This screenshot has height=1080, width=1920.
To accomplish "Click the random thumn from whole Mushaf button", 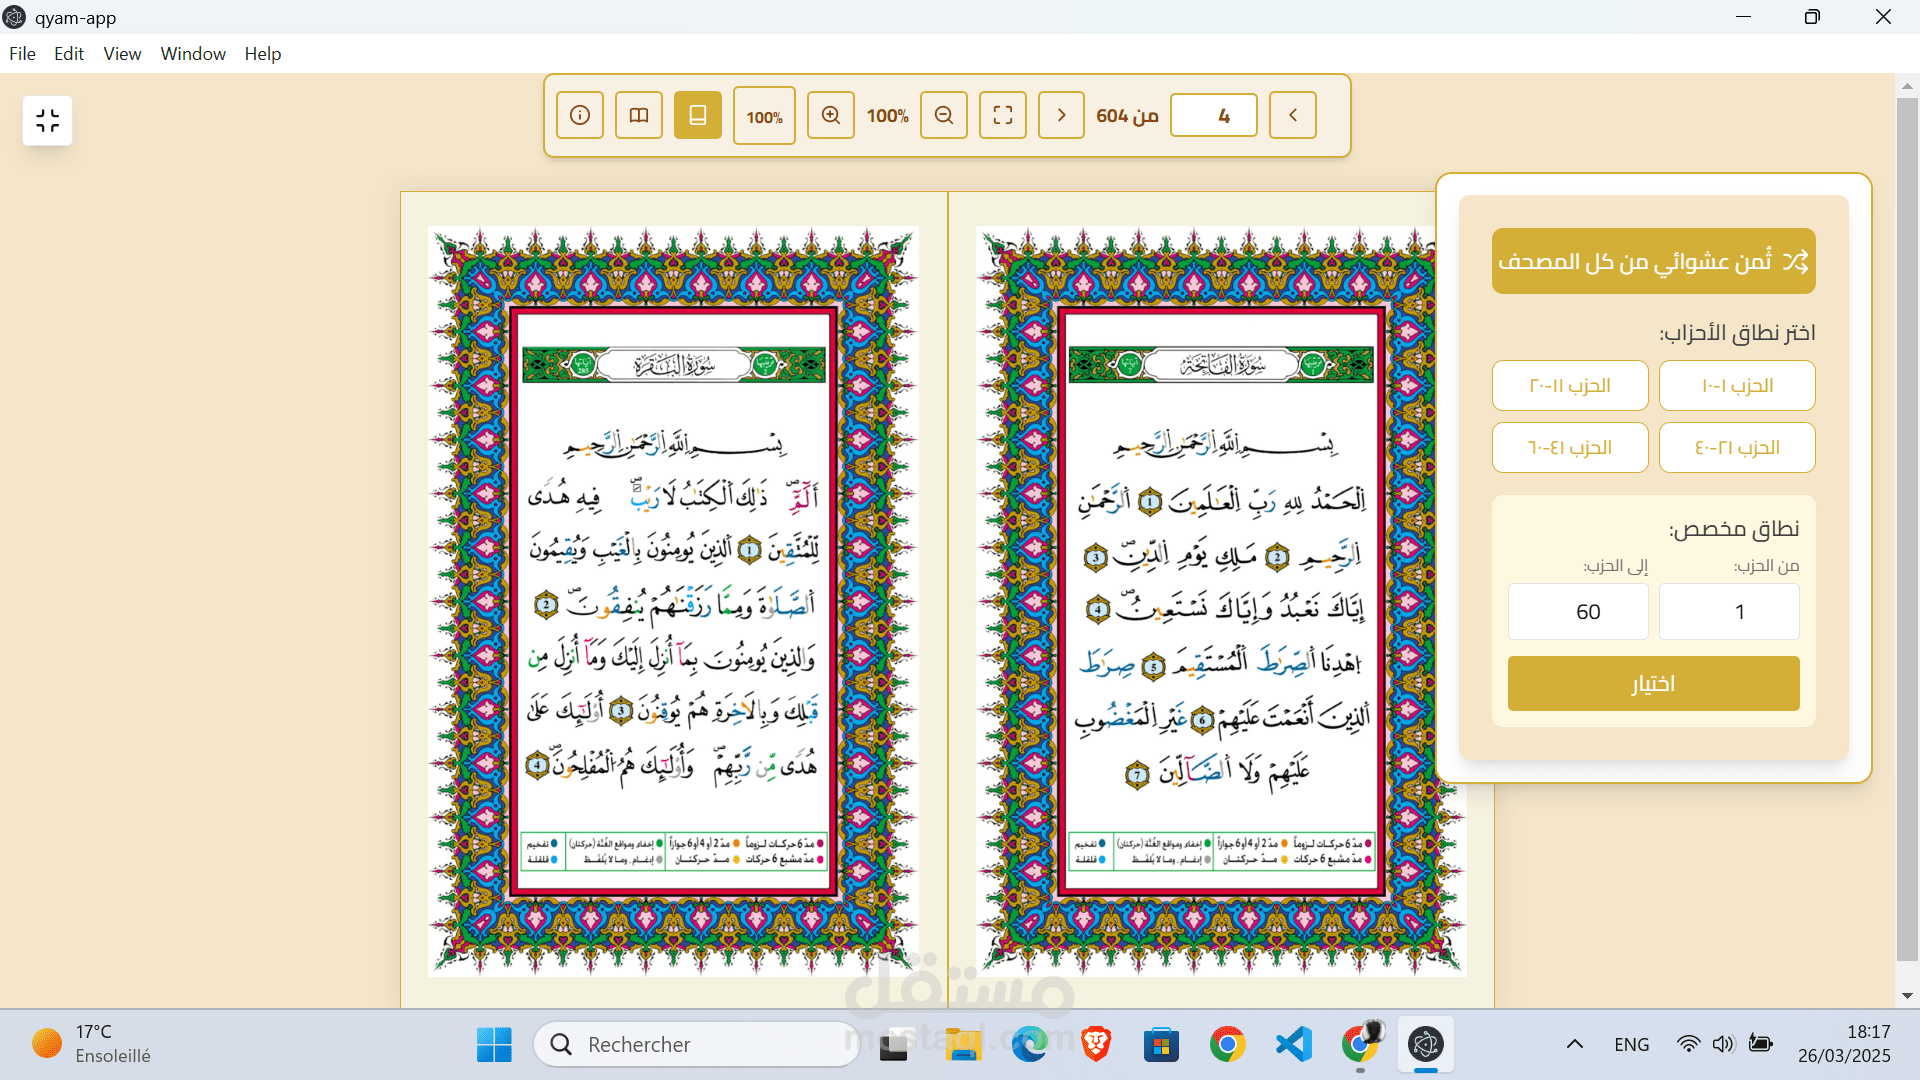I will pos(1653,261).
